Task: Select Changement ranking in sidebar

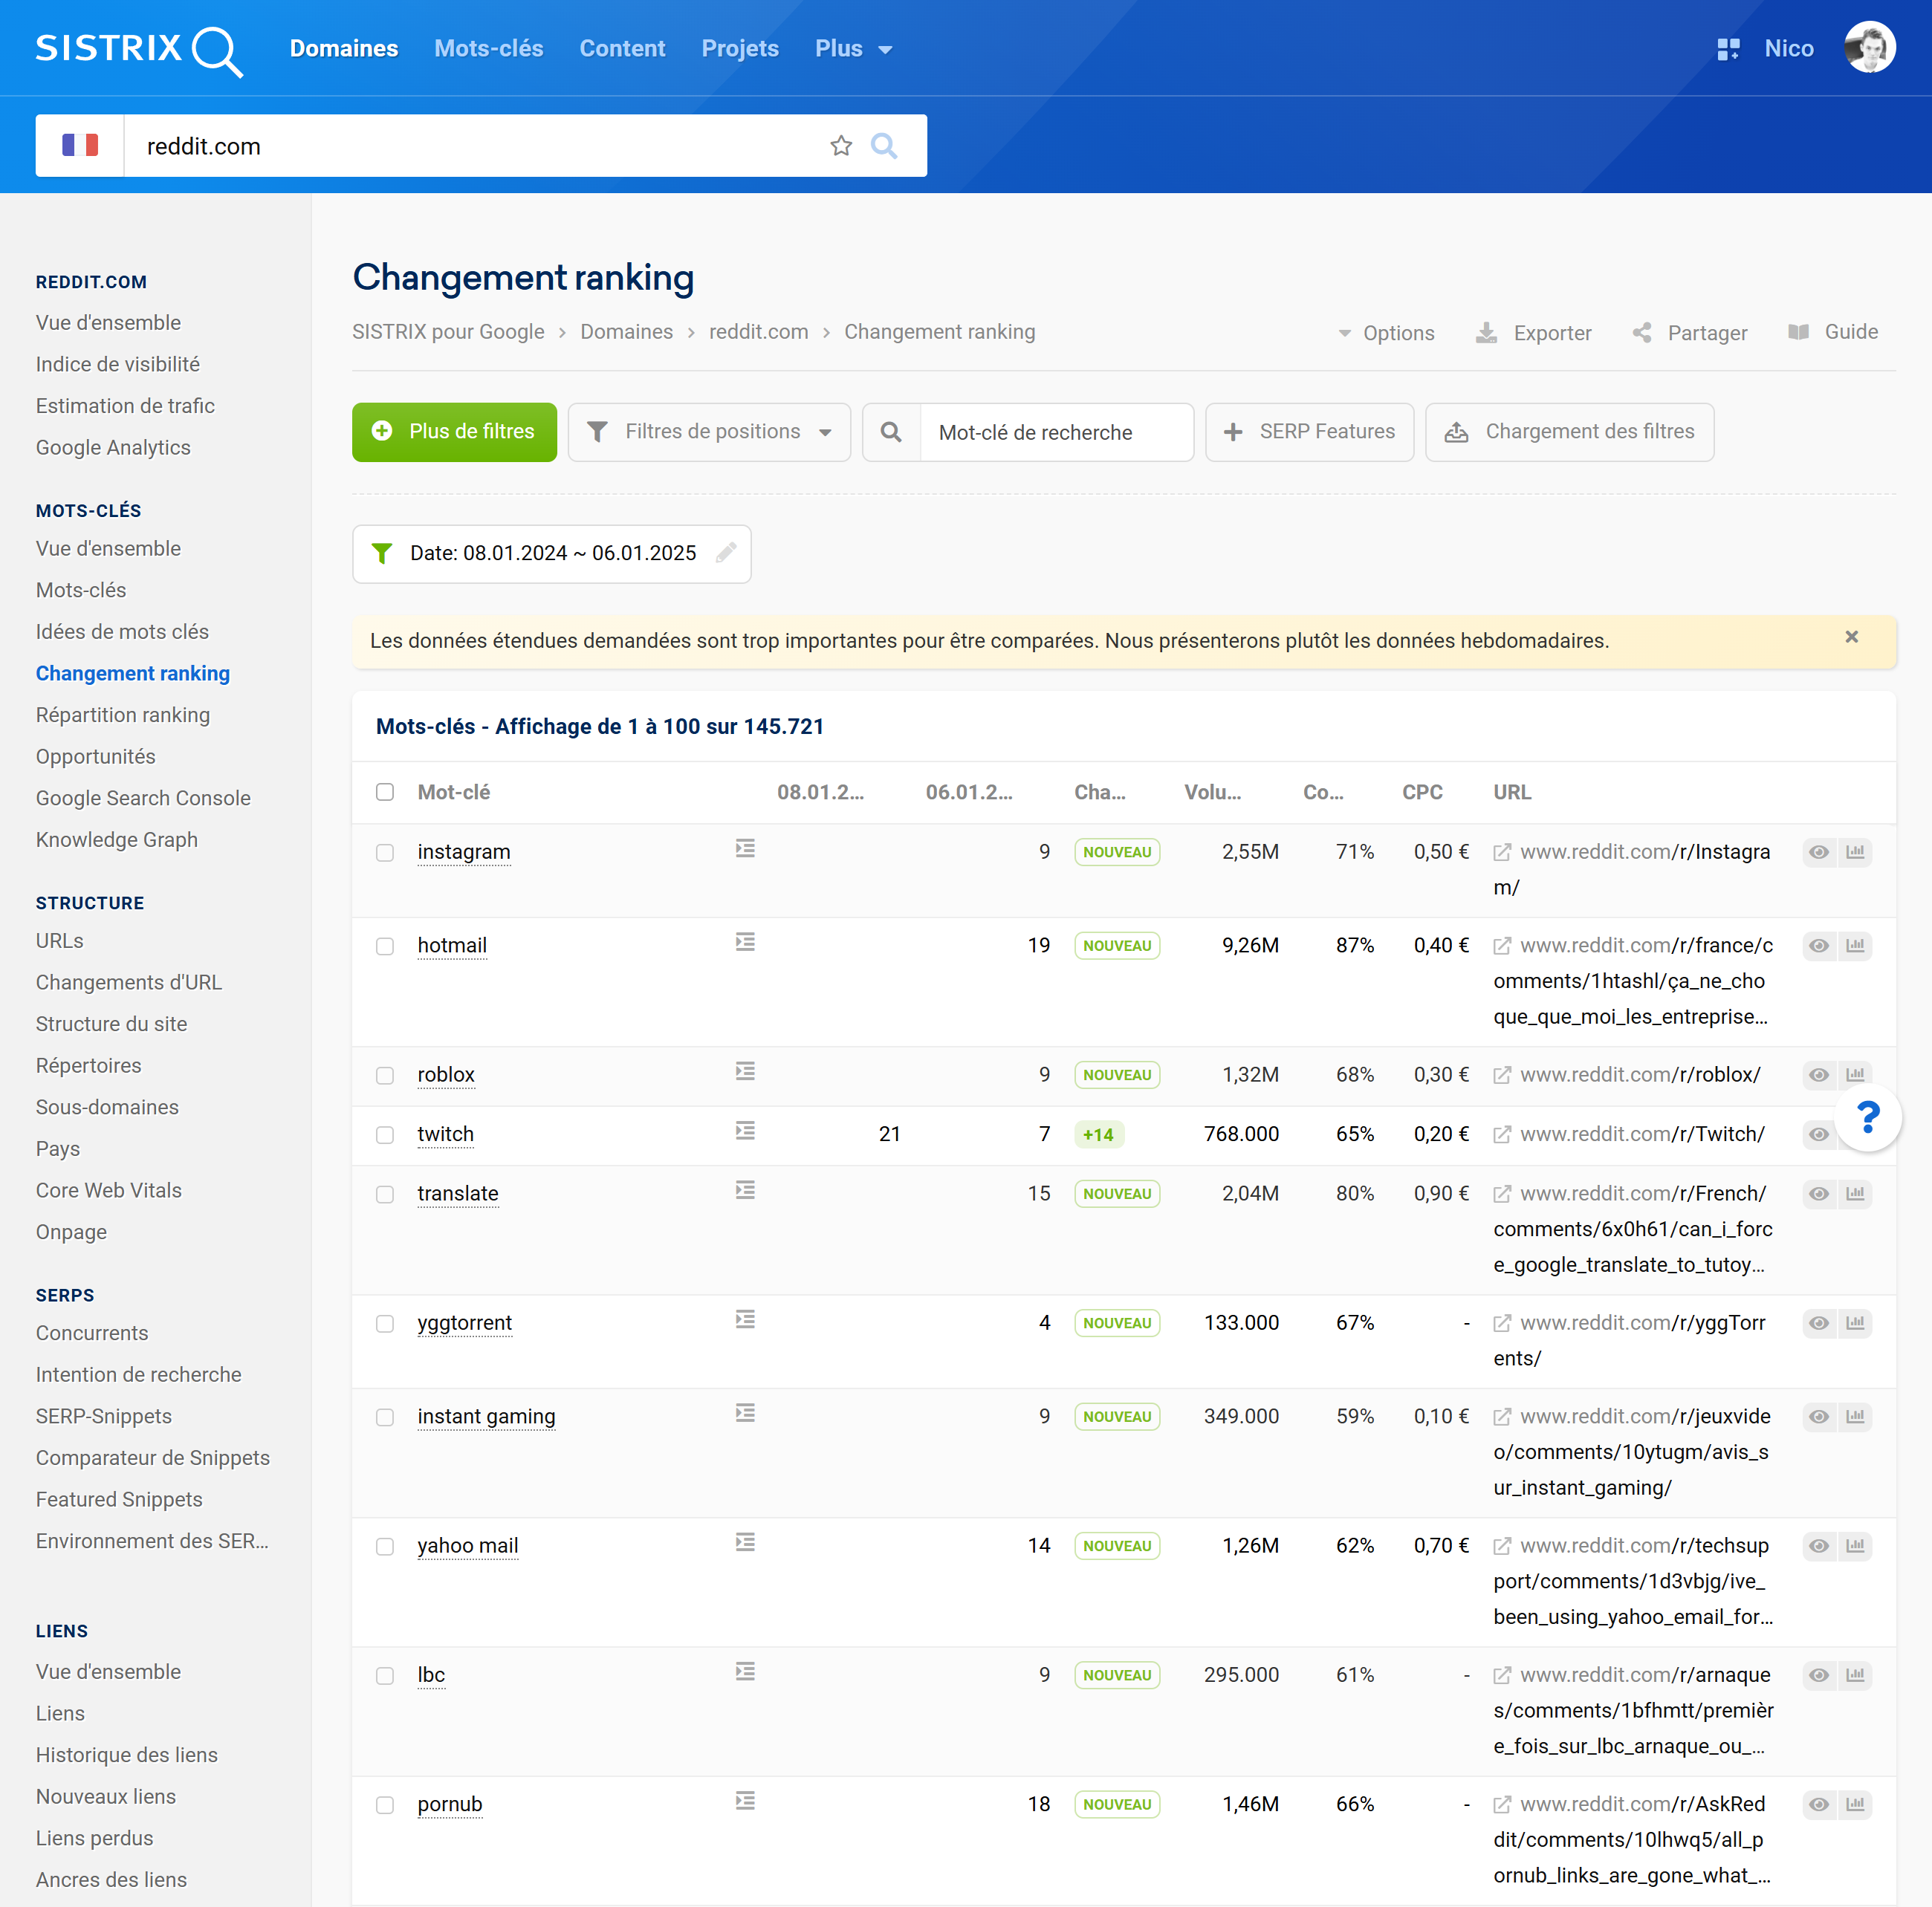Action: (x=133, y=674)
